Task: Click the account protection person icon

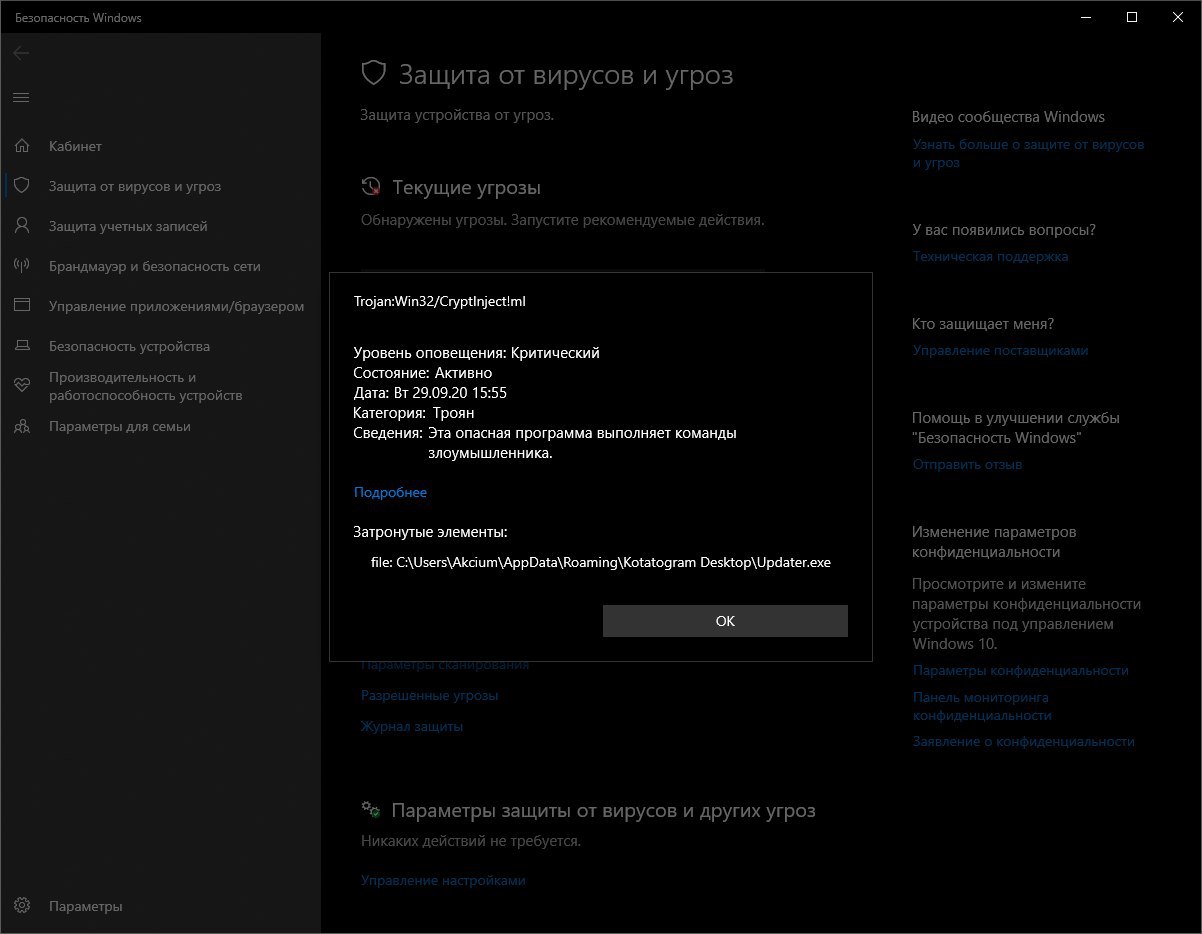Action: (22, 226)
